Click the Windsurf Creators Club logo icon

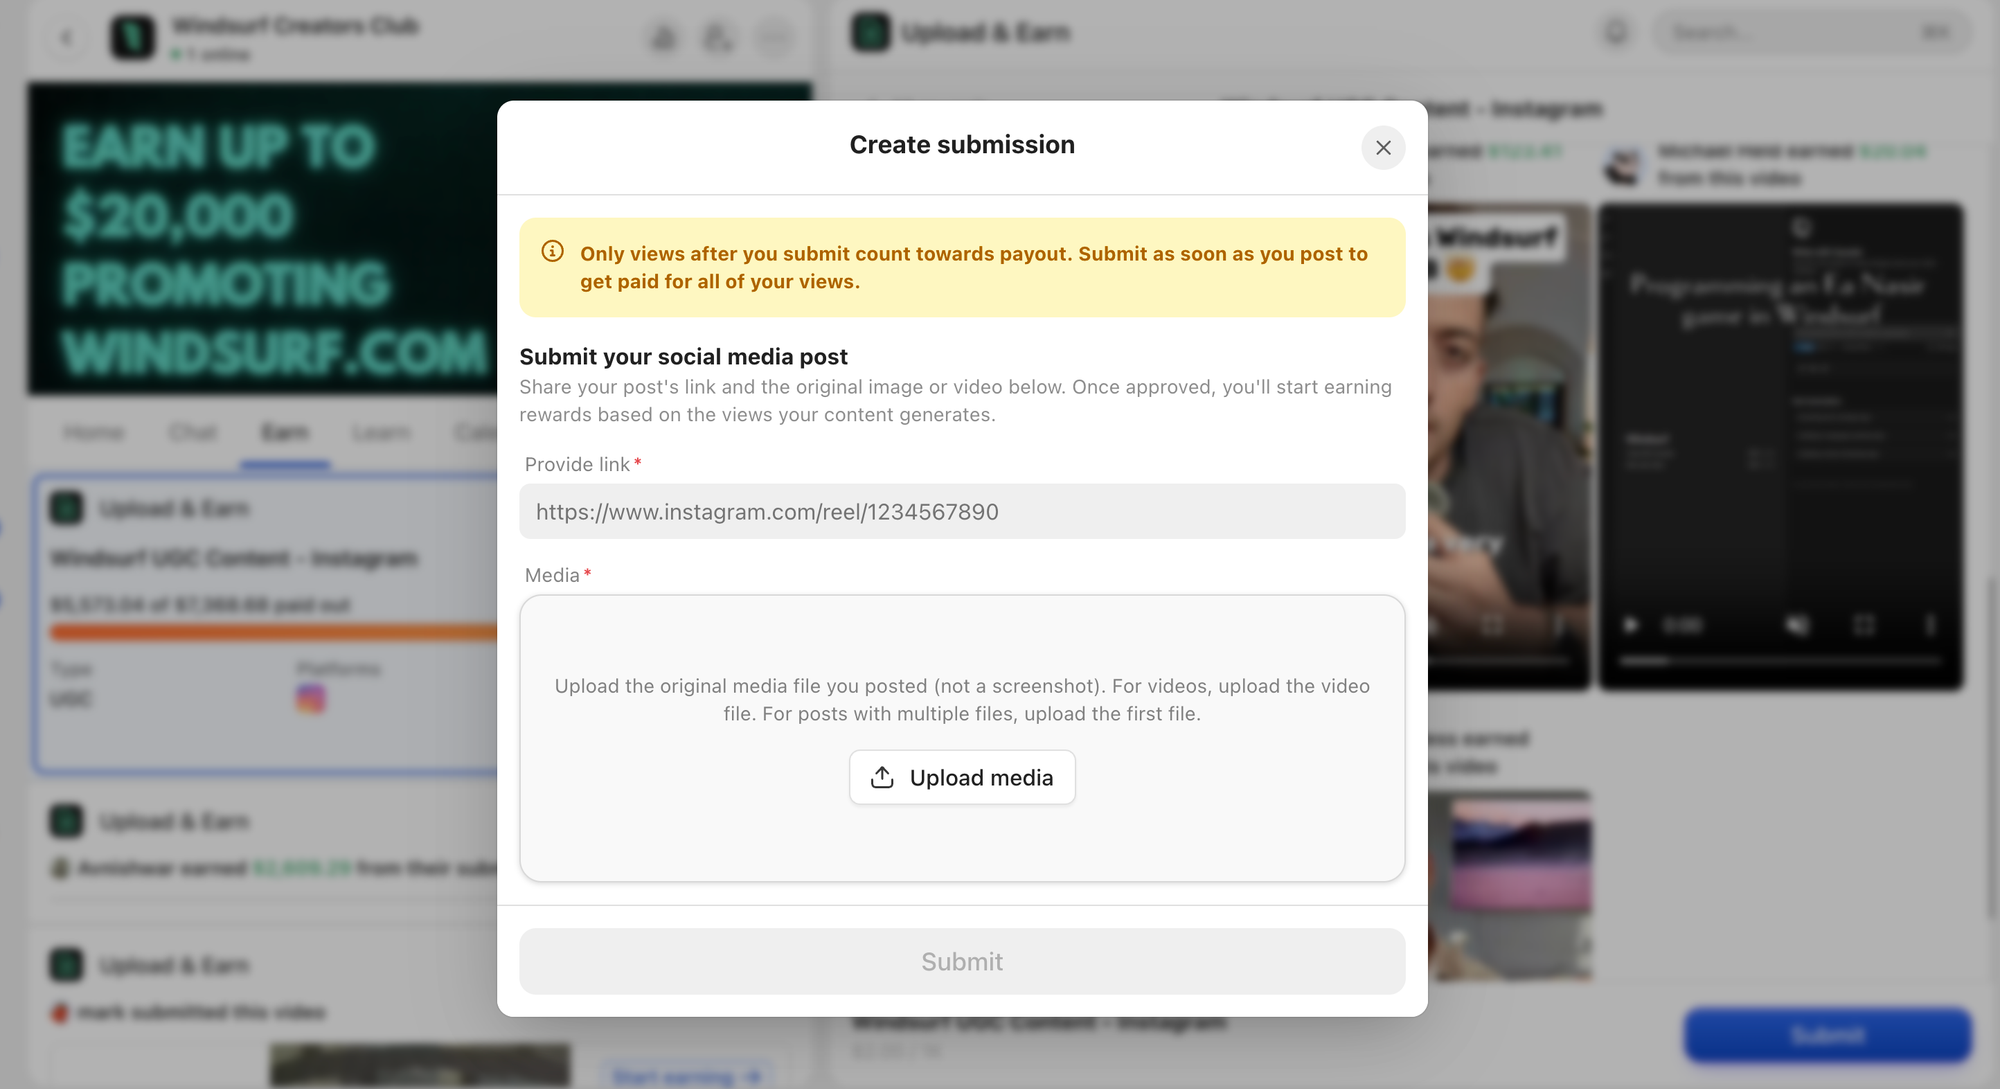(133, 37)
